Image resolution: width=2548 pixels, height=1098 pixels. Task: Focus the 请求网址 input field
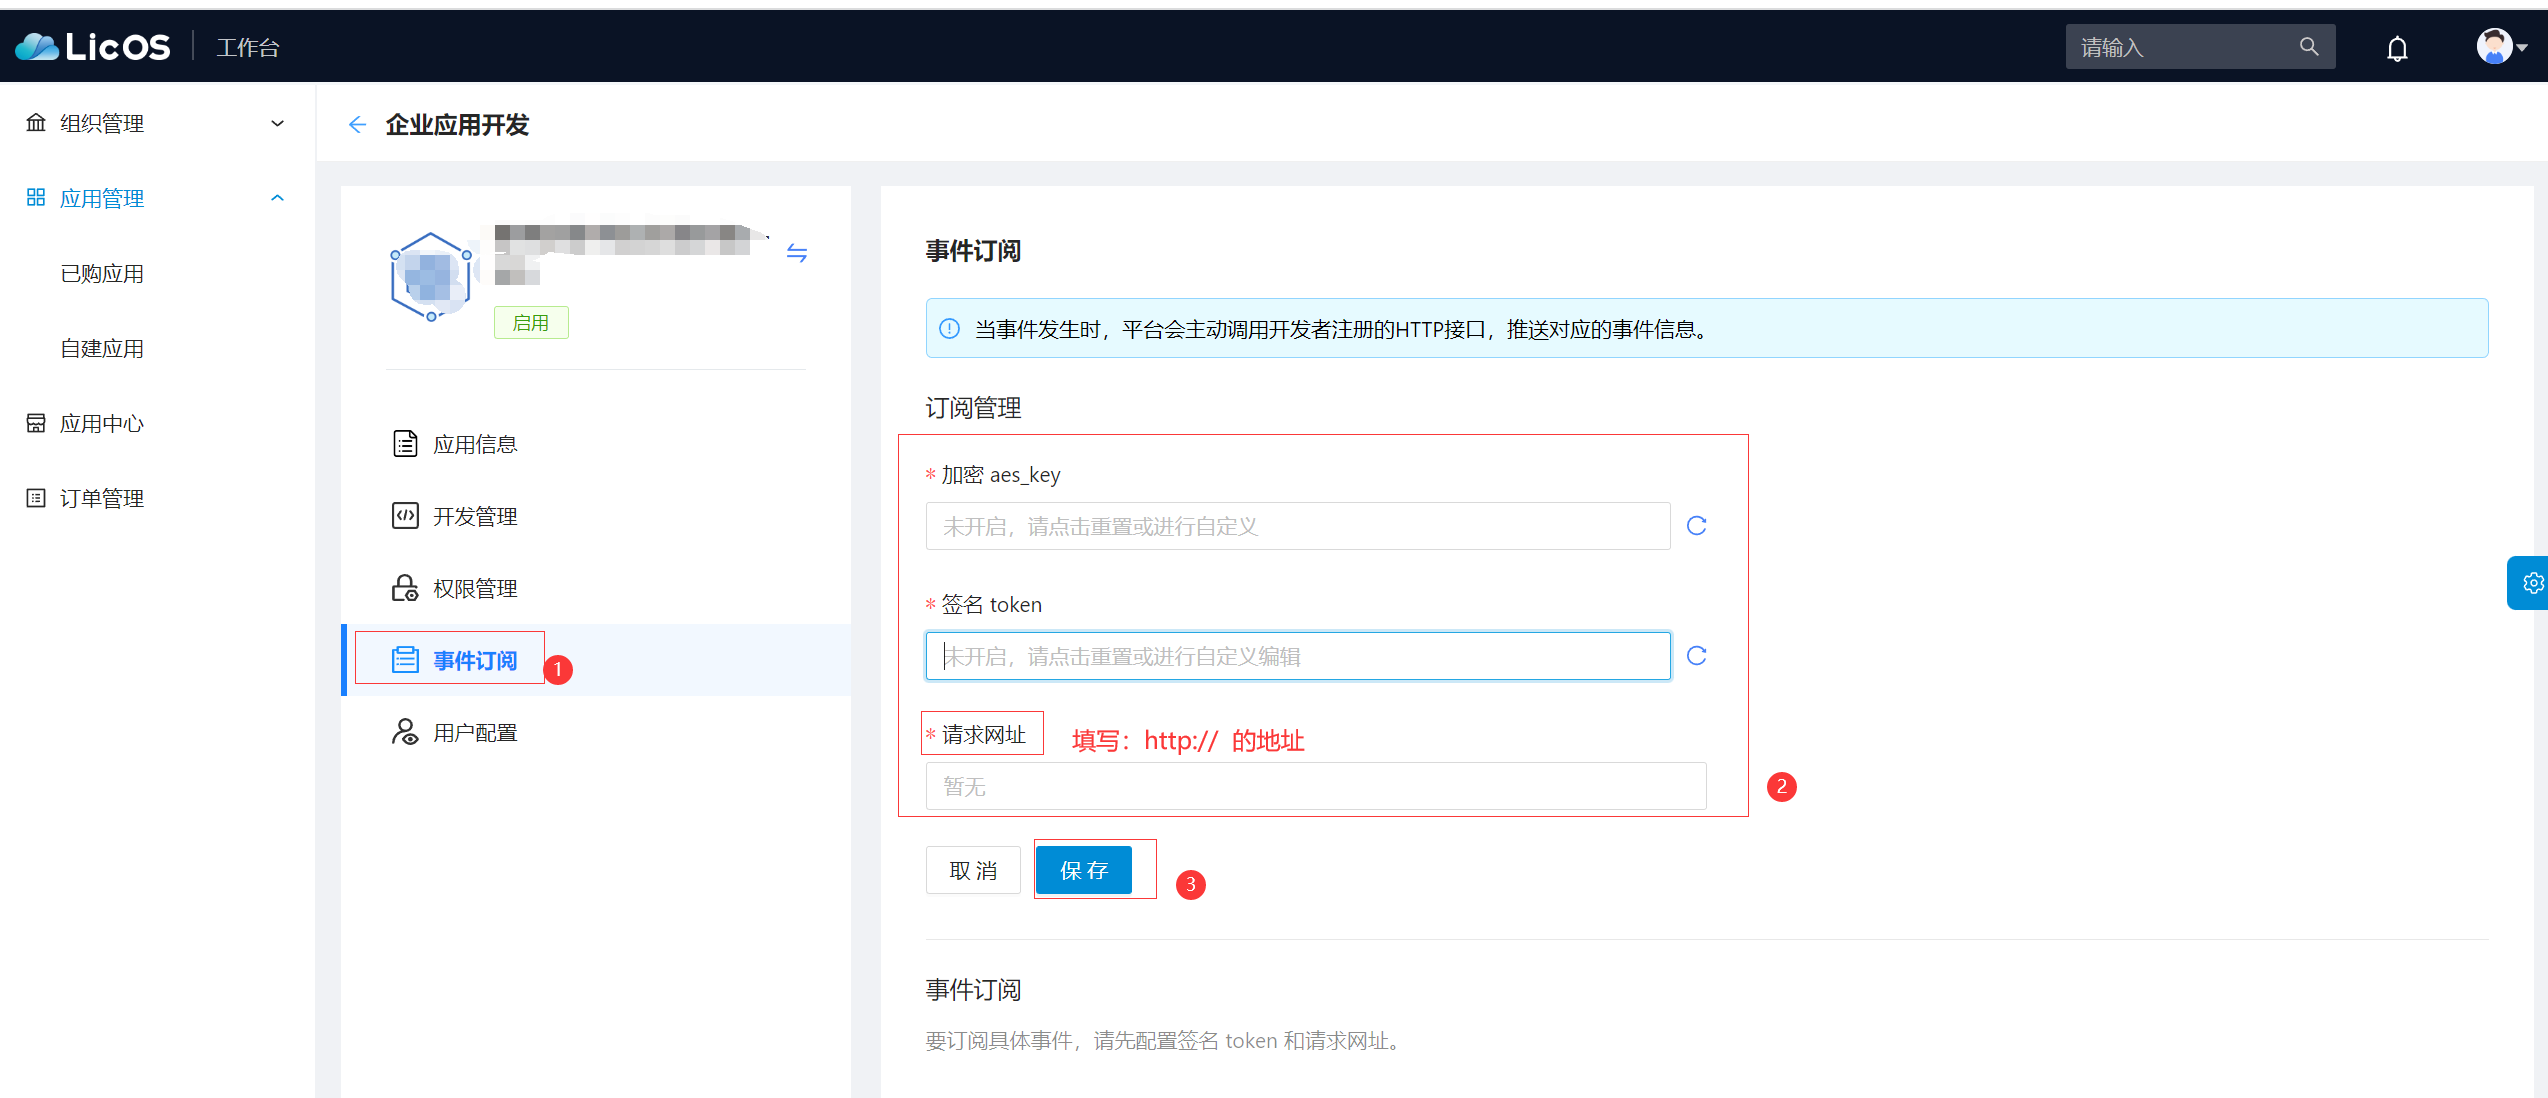tap(1316, 786)
